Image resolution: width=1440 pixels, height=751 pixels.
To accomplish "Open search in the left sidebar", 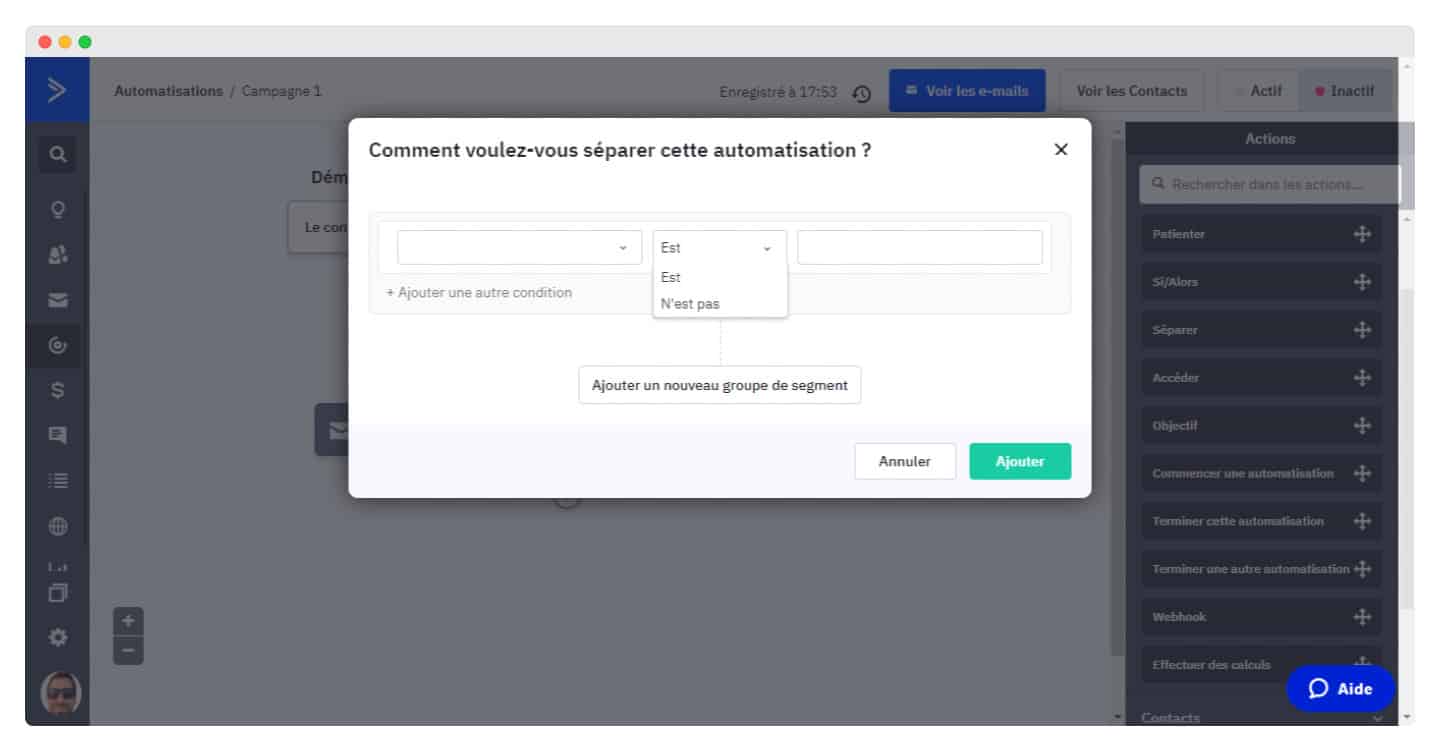I will click(58, 154).
